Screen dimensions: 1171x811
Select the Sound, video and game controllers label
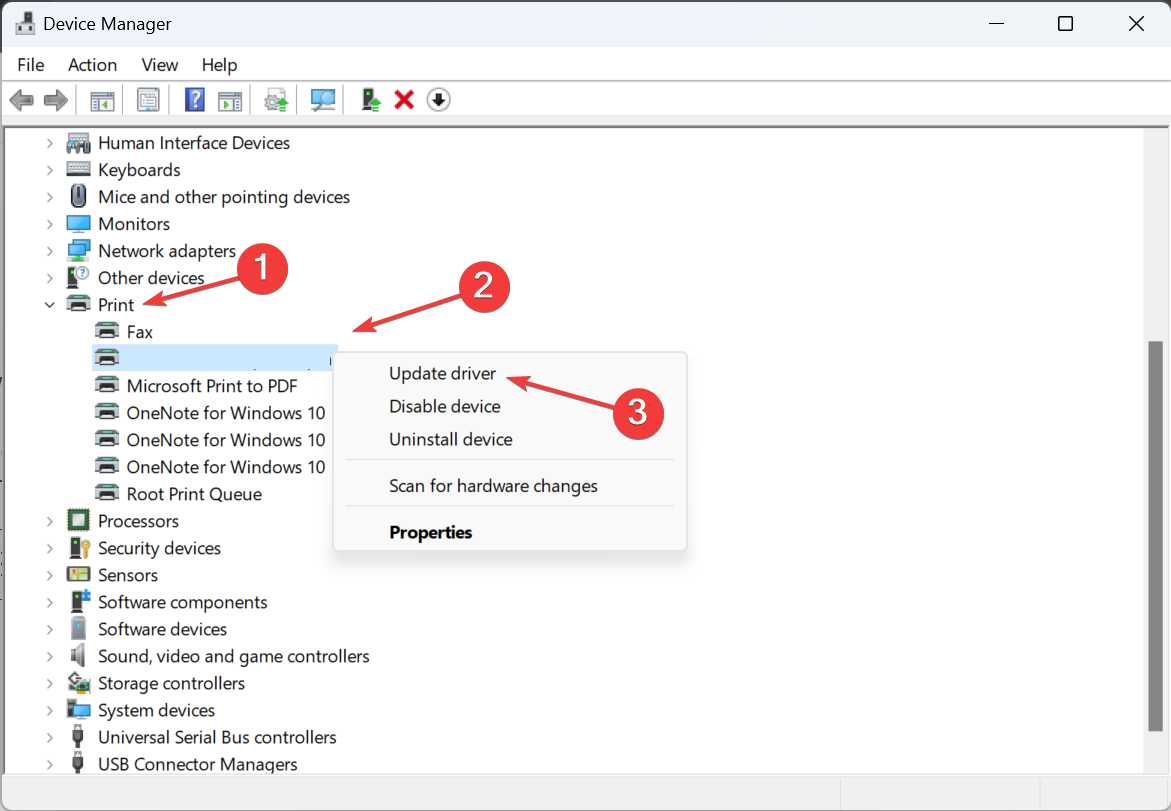234,656
